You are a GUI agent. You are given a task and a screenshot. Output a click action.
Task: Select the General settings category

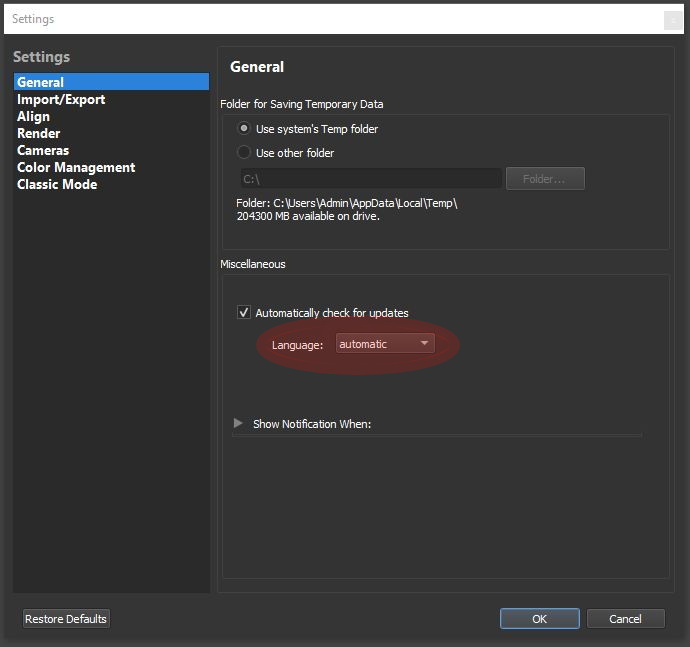click(x=111, y=82)
